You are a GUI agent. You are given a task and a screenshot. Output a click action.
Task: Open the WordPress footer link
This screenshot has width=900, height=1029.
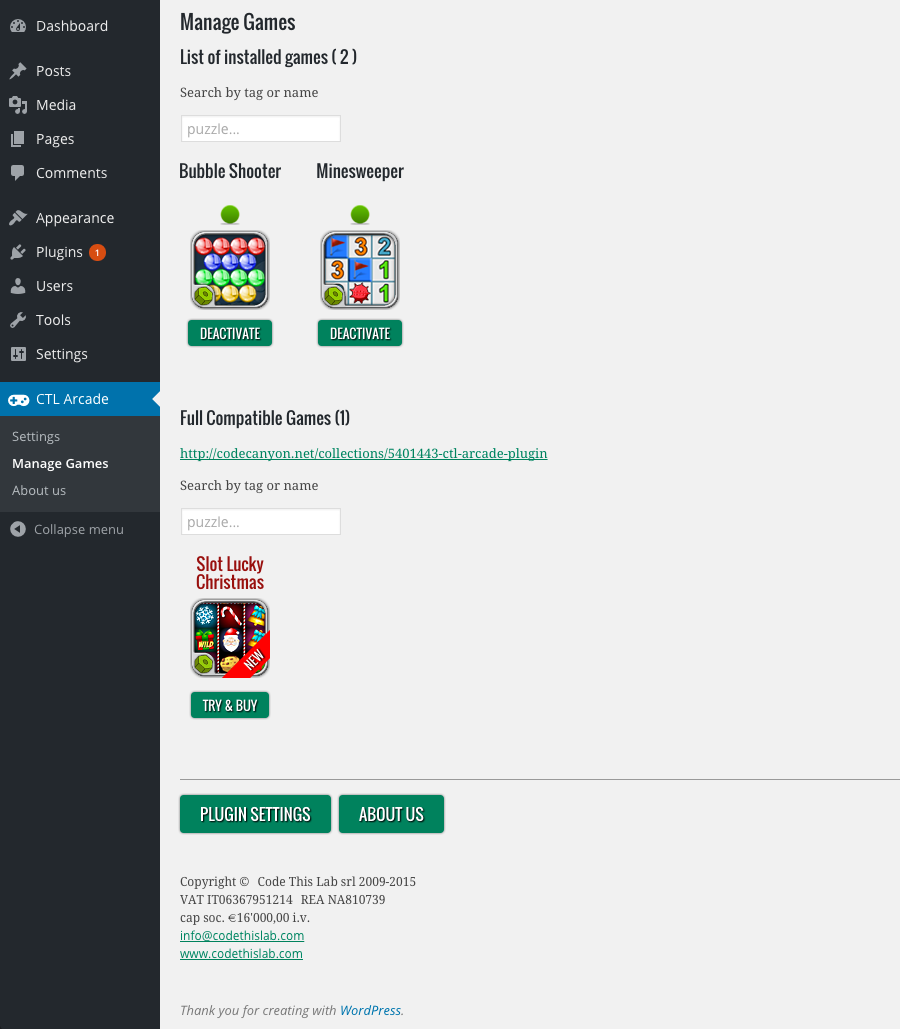click(370, 1011)
